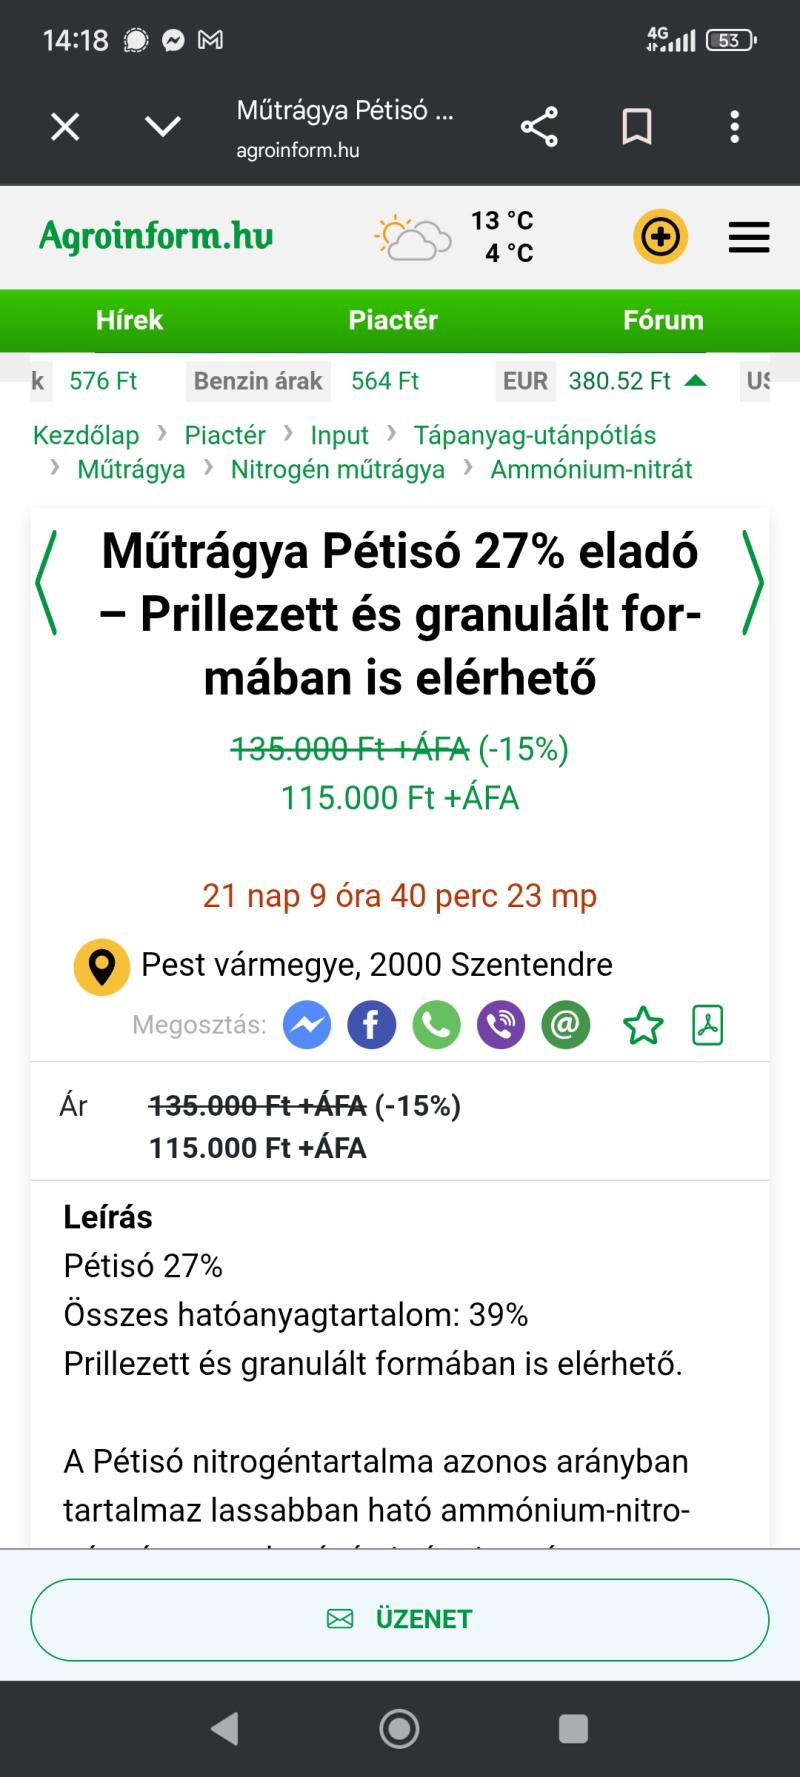The height and width of the screenshot is (1777, 800).
Task: Open the Fórum tab
Action: [663, 320]
